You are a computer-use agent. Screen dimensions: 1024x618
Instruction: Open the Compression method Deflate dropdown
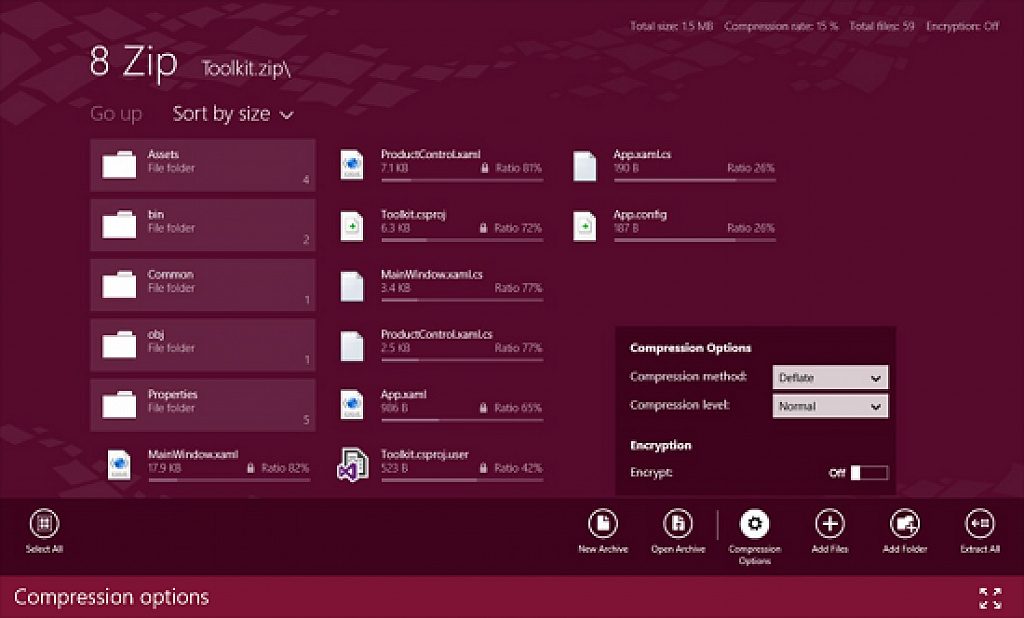point(830,377)
